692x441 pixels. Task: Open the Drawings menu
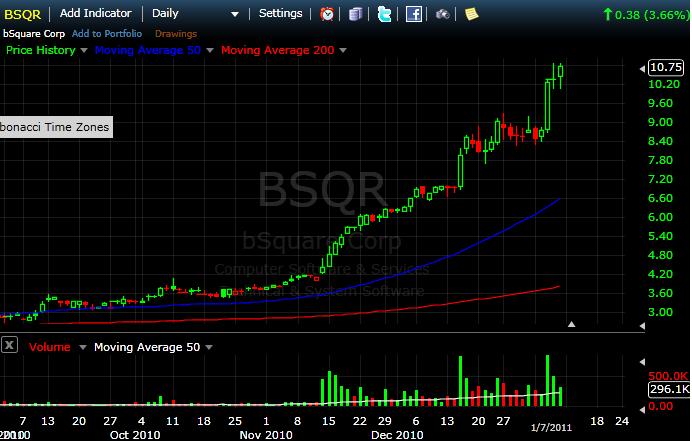click(176, 34)
